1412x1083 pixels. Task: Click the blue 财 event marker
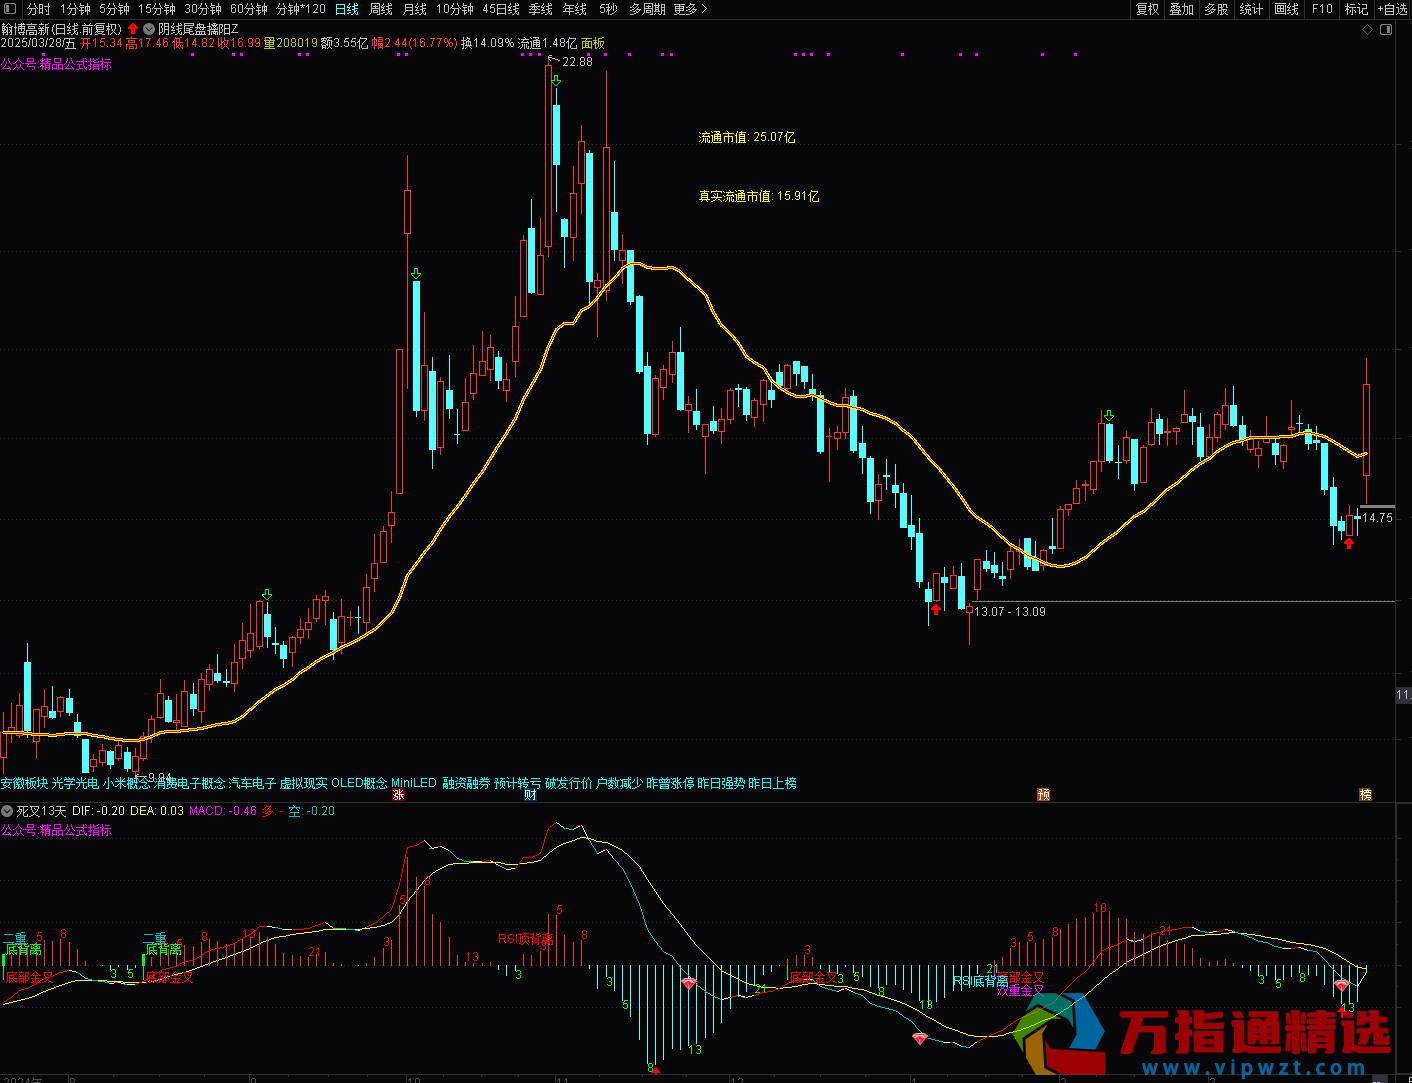(x=531, y=795)
